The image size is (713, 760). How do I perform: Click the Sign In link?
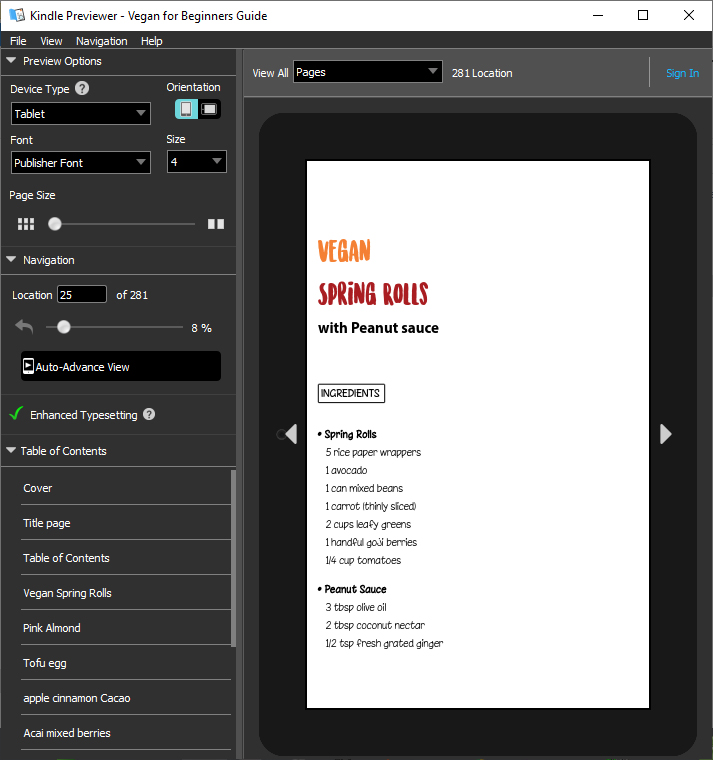click(x=682, y=73)
